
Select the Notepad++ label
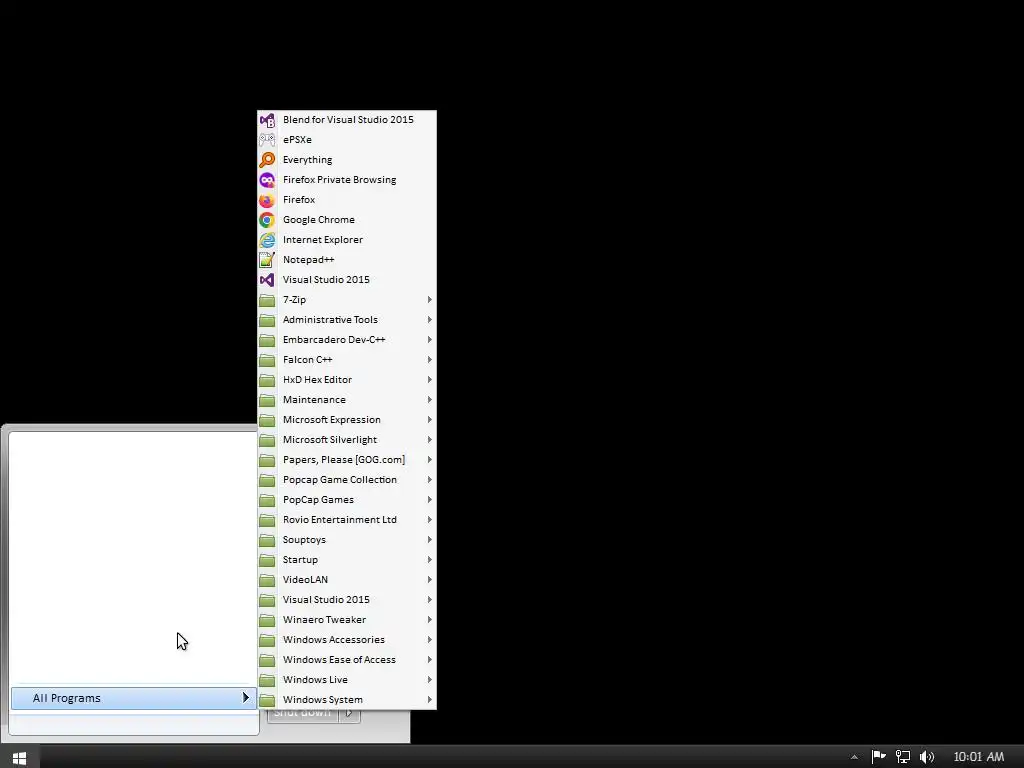[x=308, y=260]
